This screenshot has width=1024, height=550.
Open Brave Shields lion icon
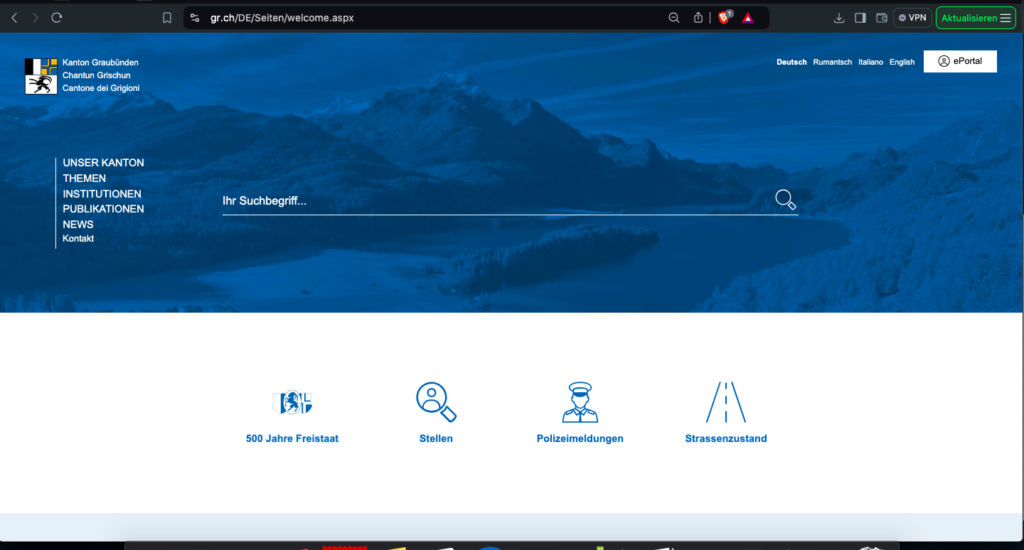click(724, 18)
